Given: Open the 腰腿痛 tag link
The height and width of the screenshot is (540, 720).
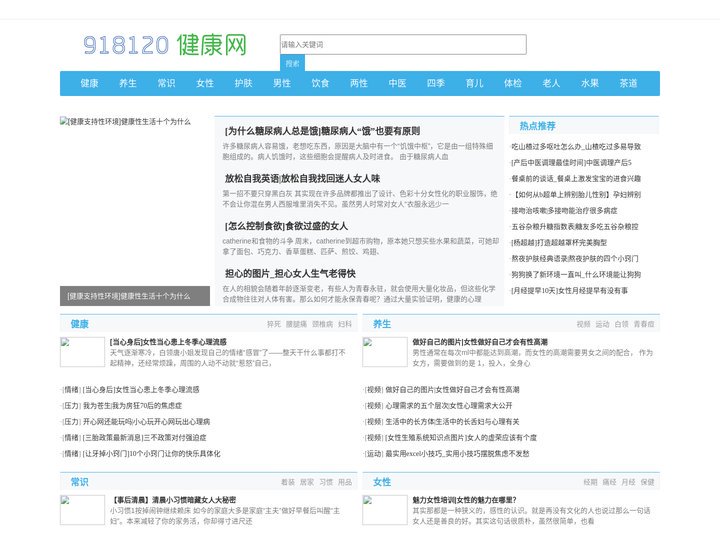Looking at the screenshot, I should click(296, 324).
